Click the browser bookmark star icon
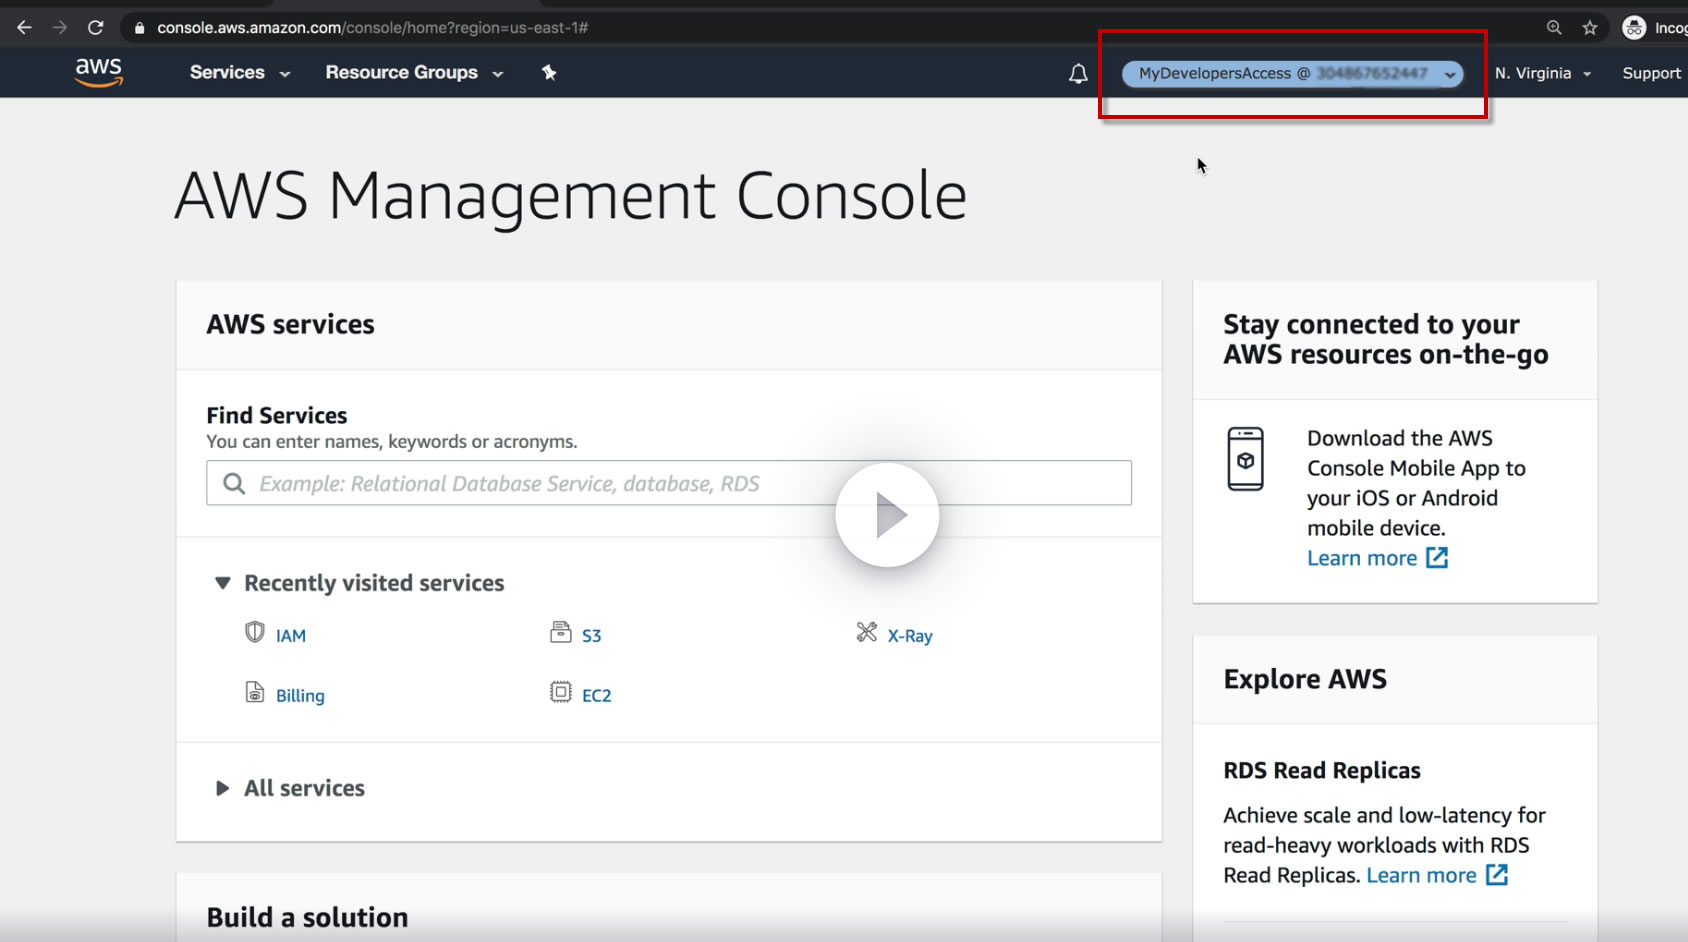The height and width of the screenshot is (942, 1688). point(1590,28)
